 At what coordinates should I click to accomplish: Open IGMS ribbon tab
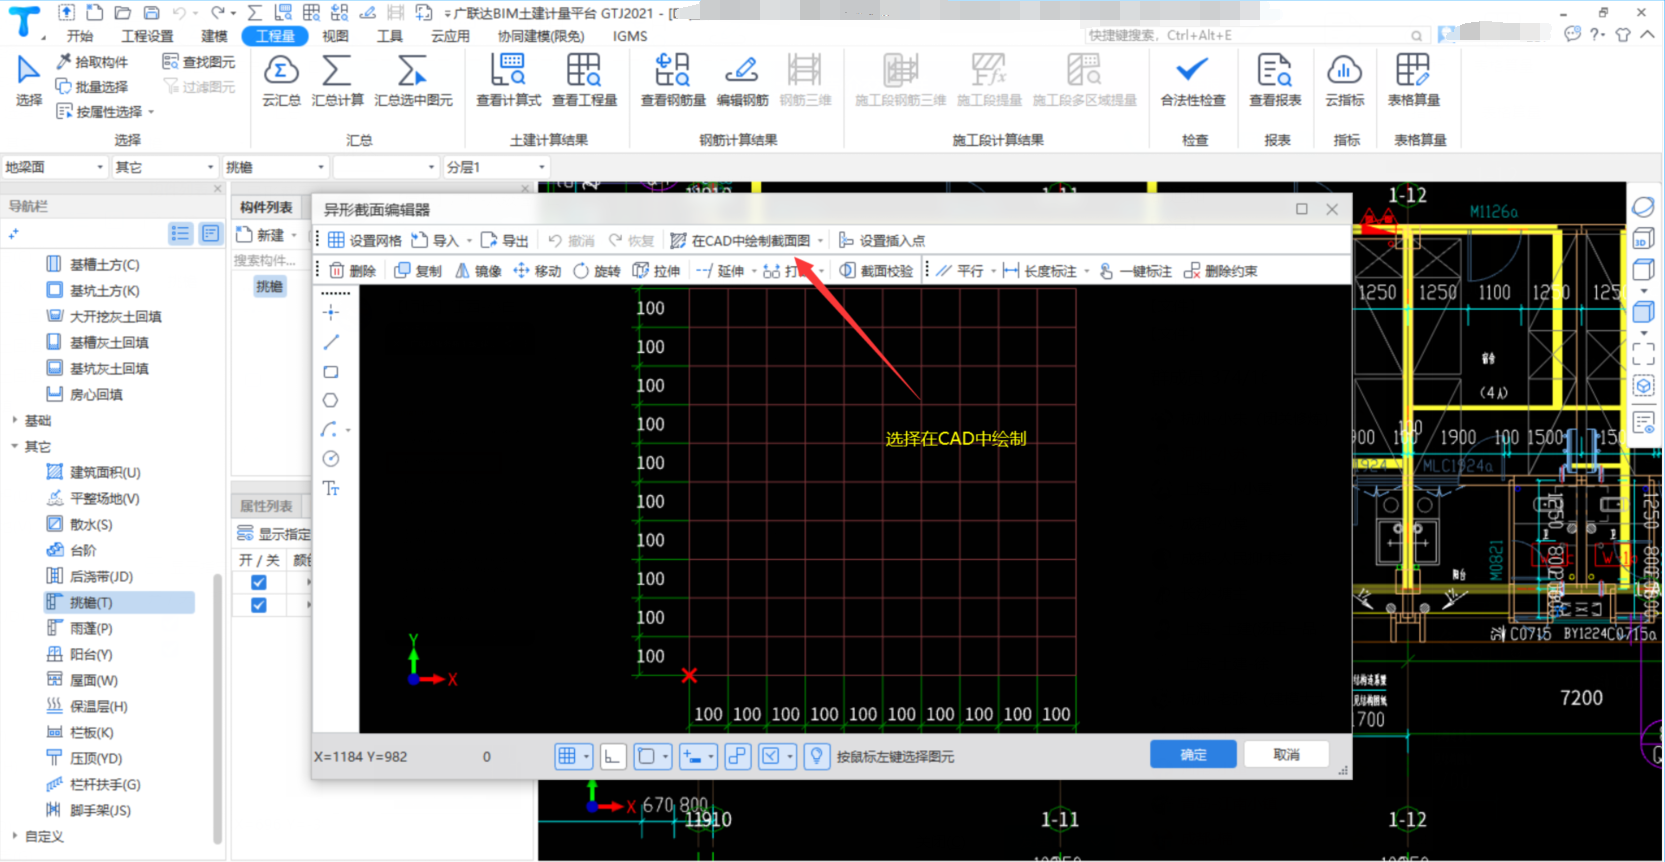click(x=630, y=36)
